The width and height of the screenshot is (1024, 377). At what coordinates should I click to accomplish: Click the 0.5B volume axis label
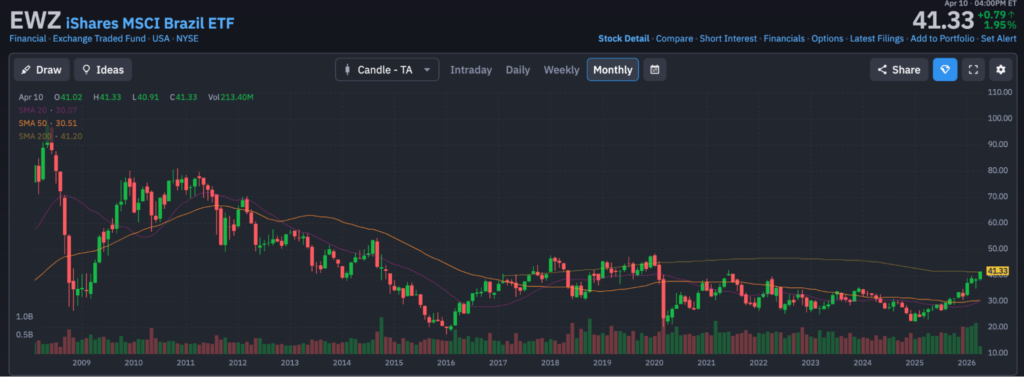click(x=24, y=335)
